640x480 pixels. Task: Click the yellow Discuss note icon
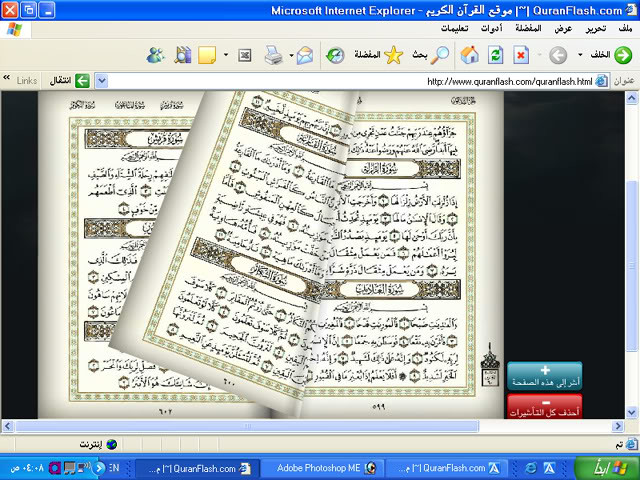coord(207,55)
